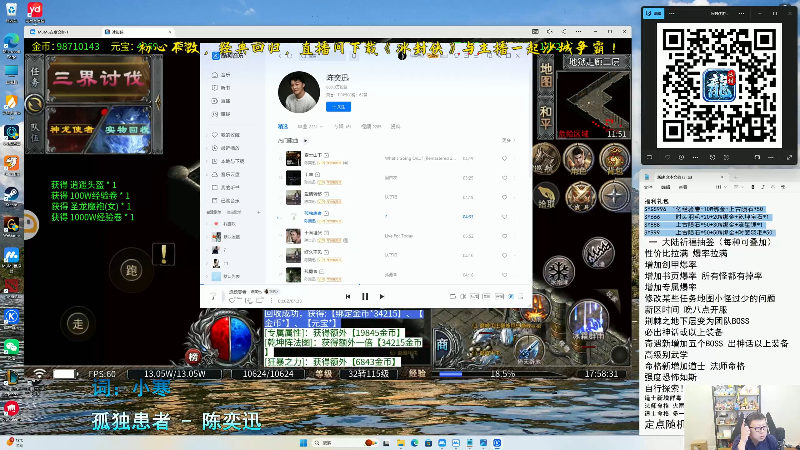This screenshot has width=800, height=450.
Task: Click the 拾取 pick-up icon
Action: coord(546,195)
